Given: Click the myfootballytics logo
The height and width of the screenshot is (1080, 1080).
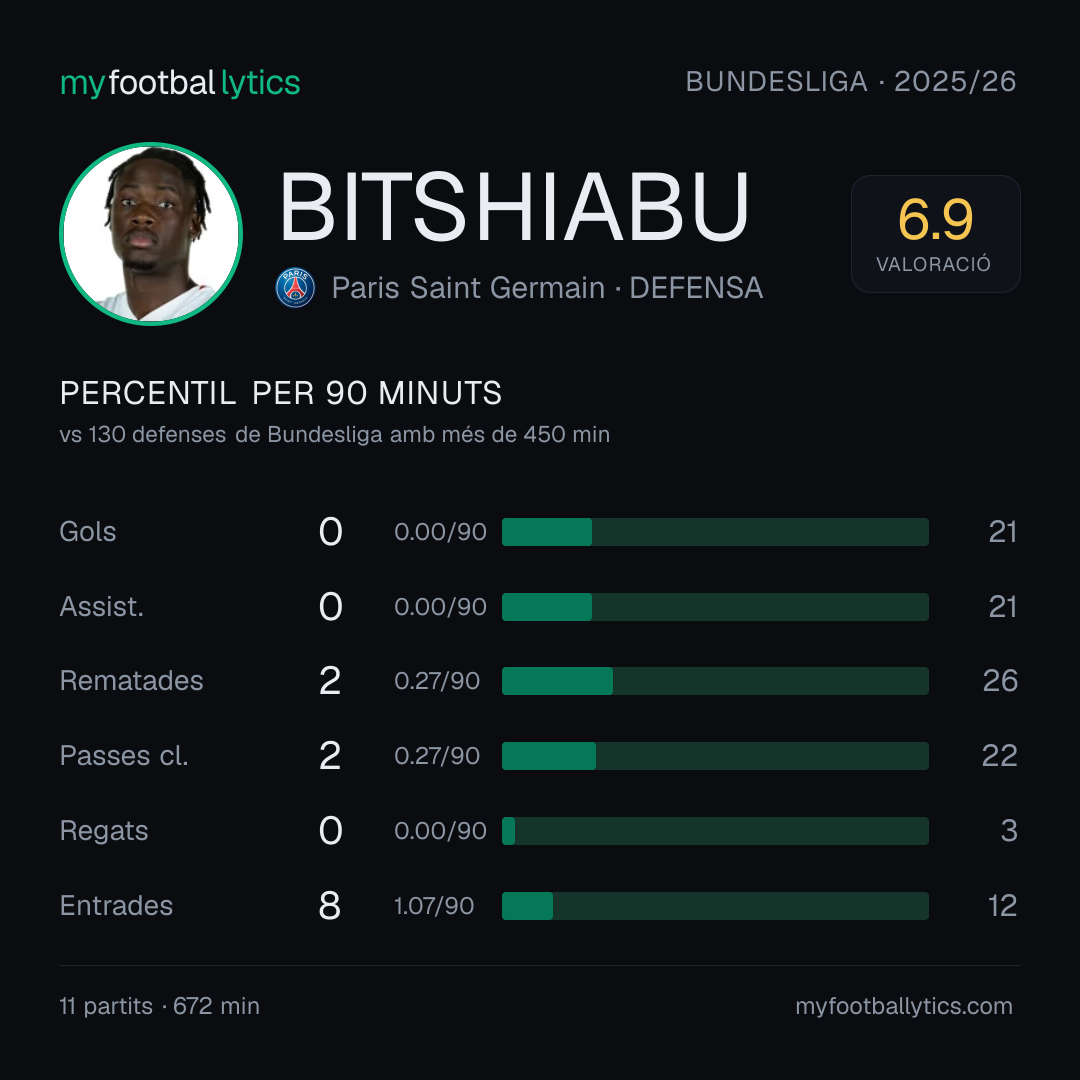Looking at the screenshot, I should (180, 83).
